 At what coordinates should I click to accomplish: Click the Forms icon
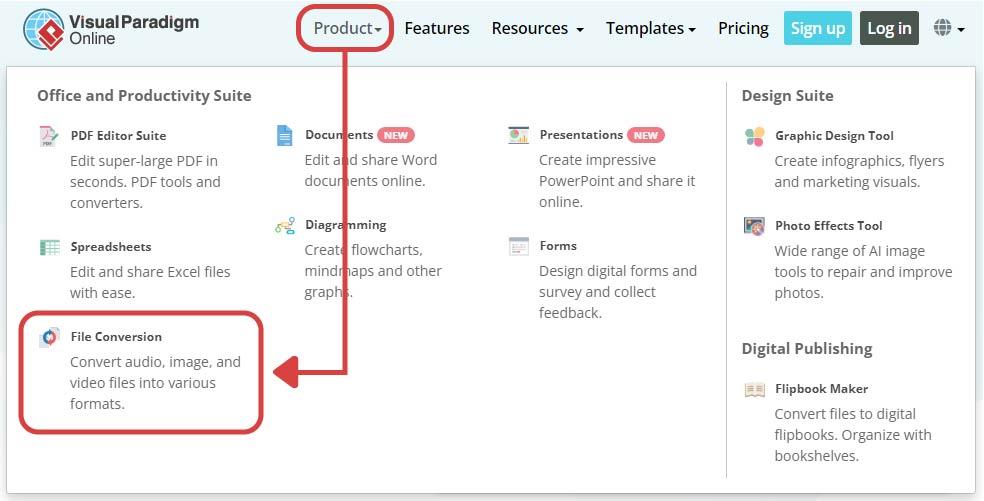(x=518, y=246)
